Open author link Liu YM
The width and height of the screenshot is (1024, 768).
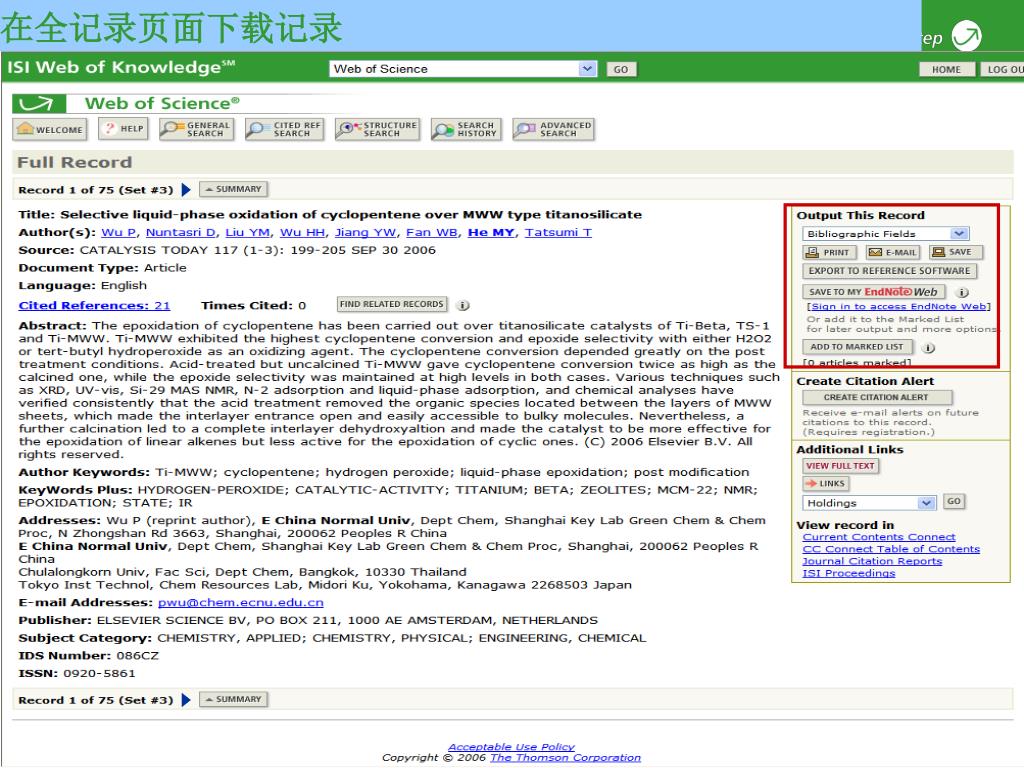[x=248, y=232]
